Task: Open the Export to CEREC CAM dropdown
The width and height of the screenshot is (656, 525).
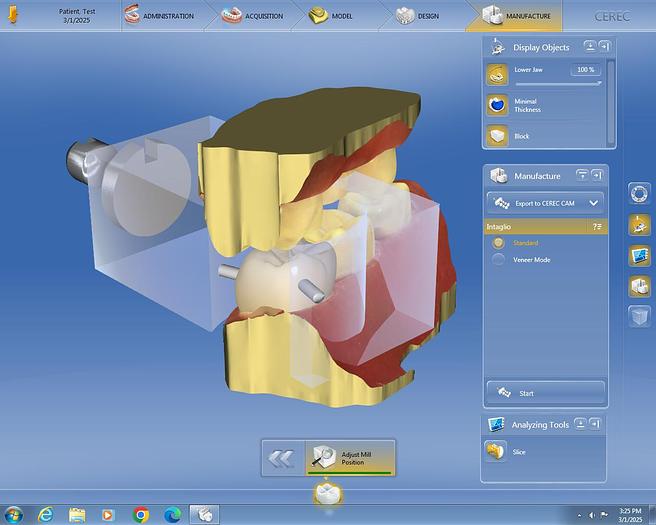Action: point(546,203)
